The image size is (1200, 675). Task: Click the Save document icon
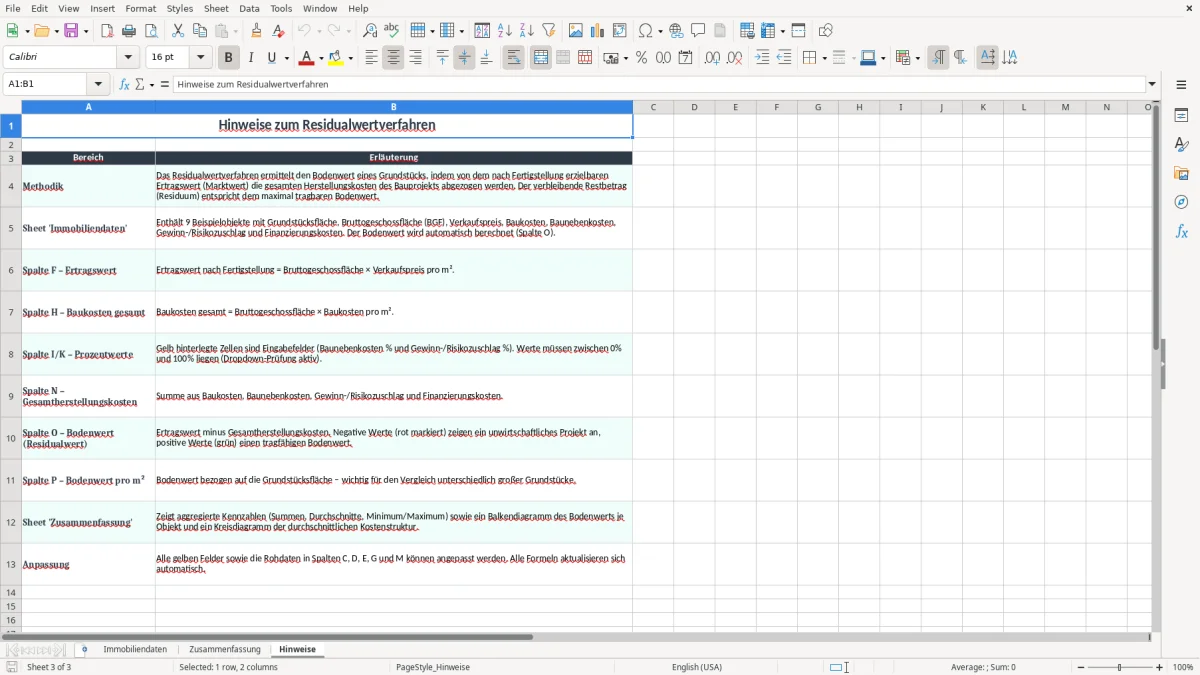coord(71,31)
